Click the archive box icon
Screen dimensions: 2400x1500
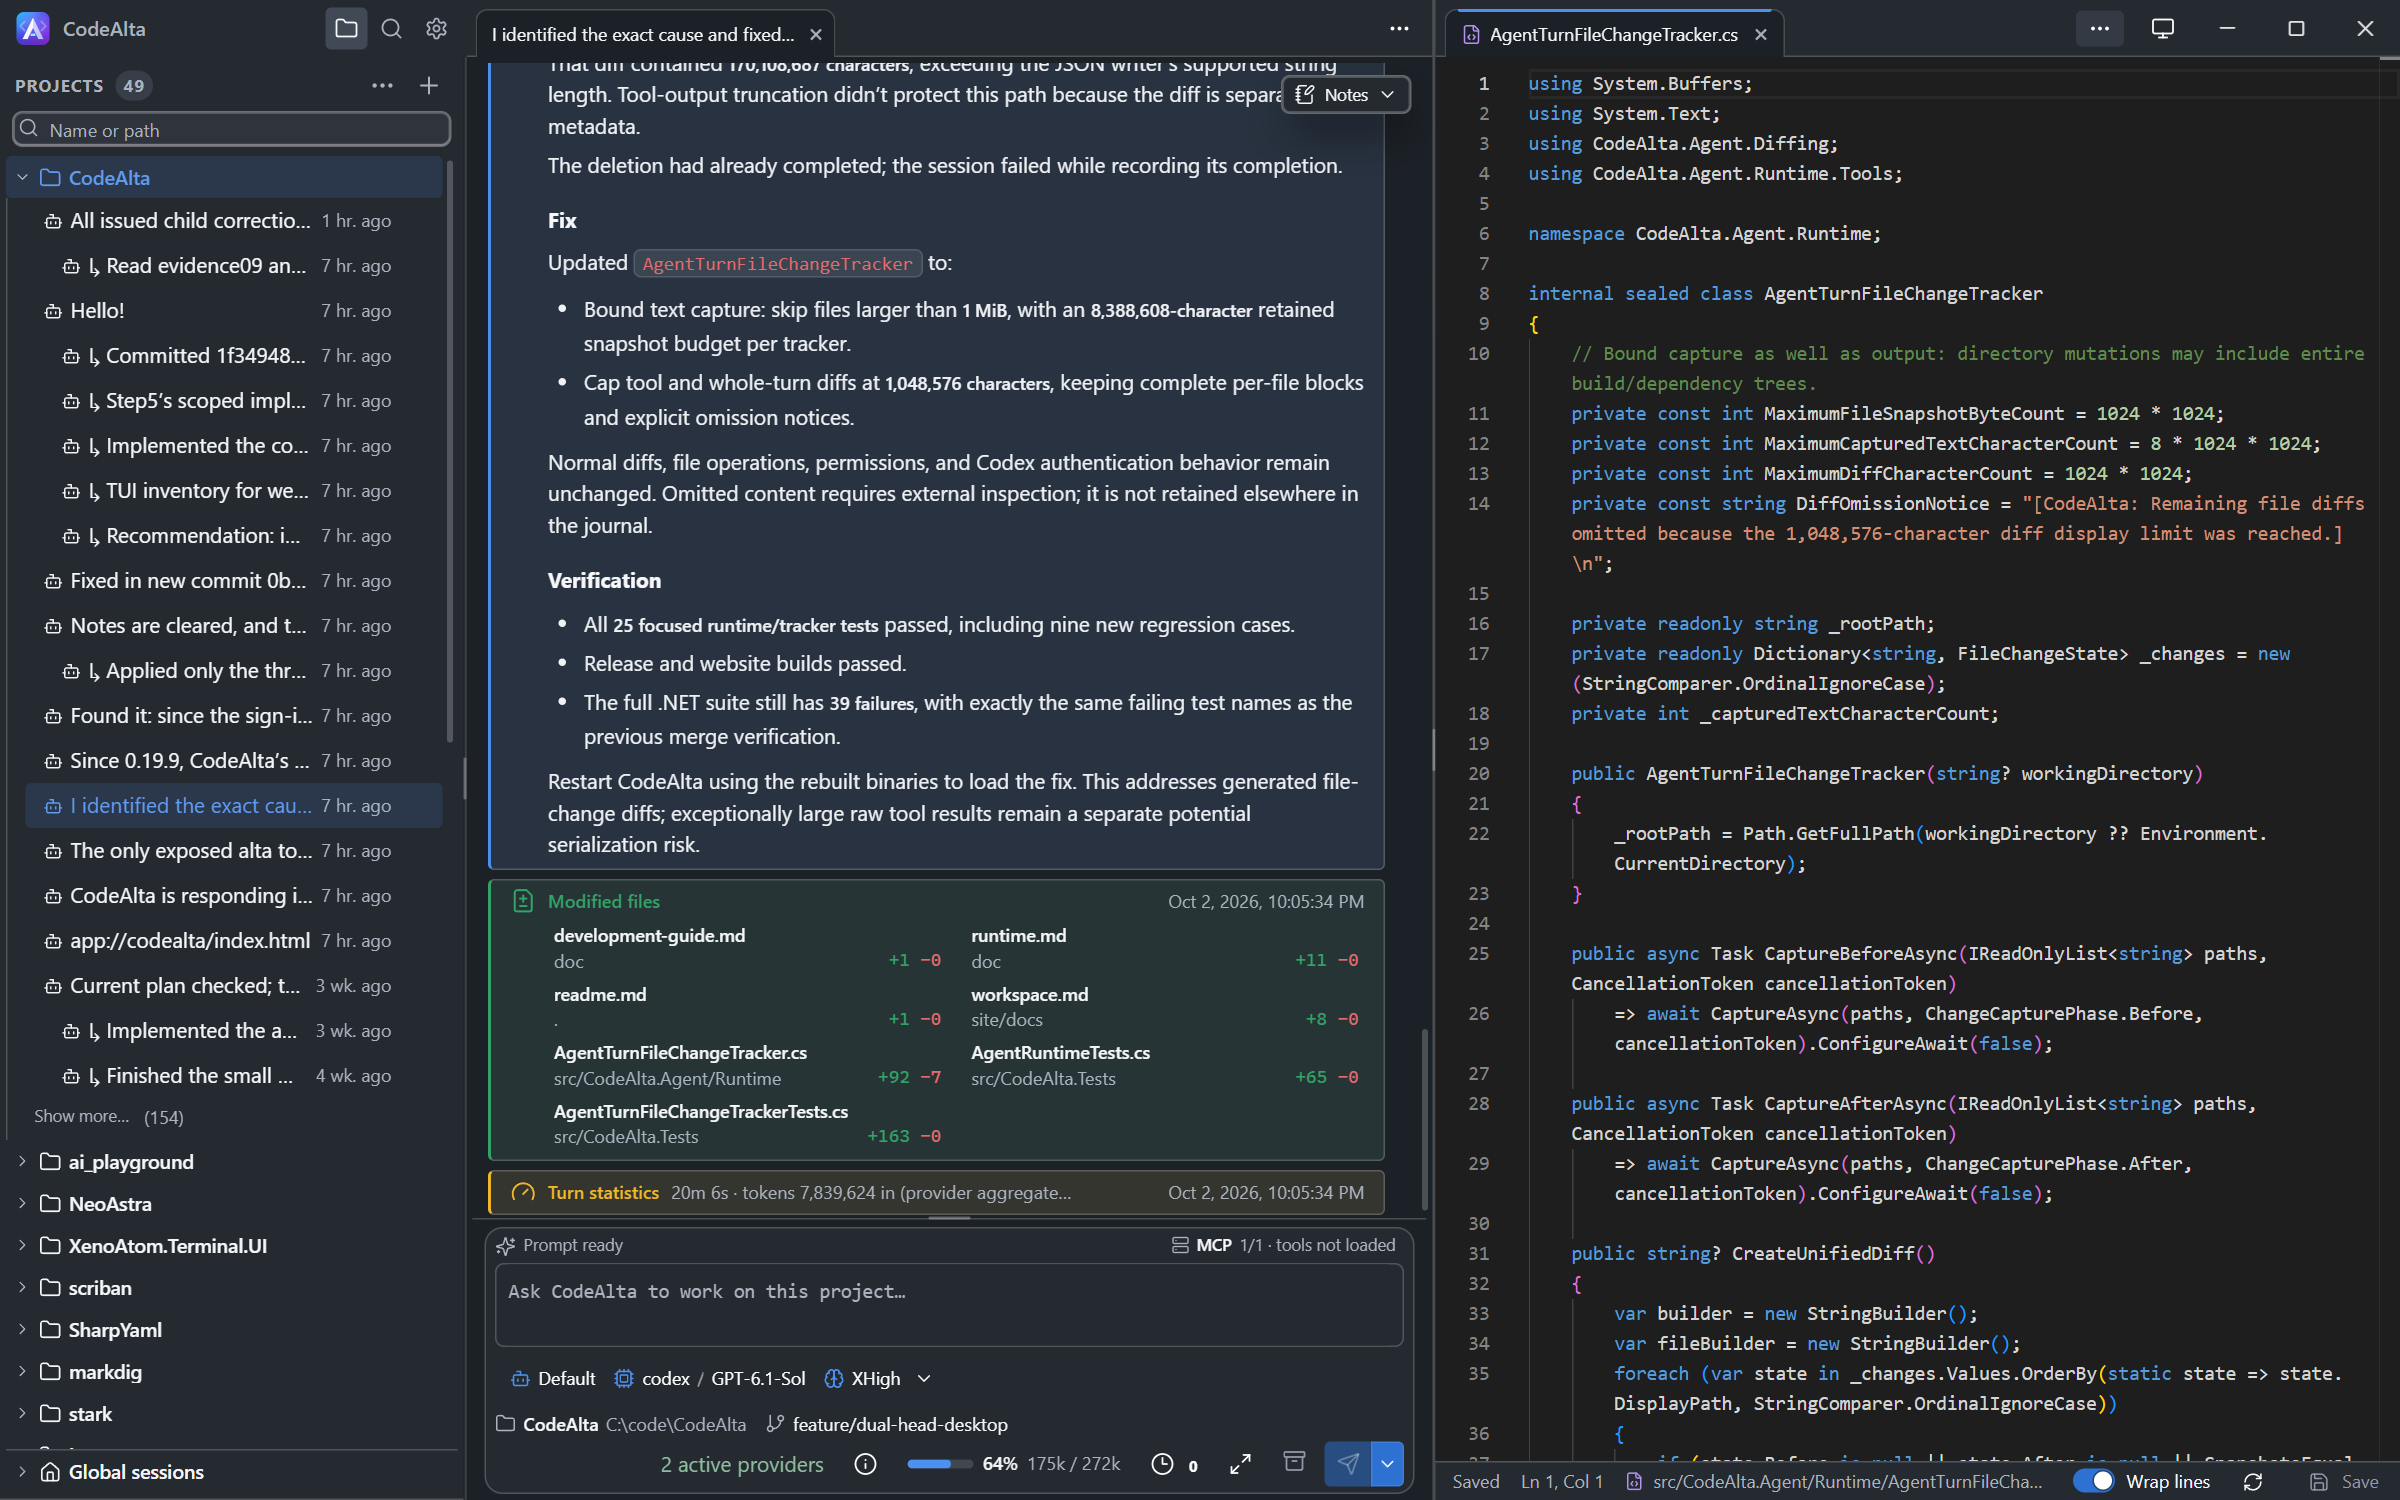click(x=1294, y=1462)
